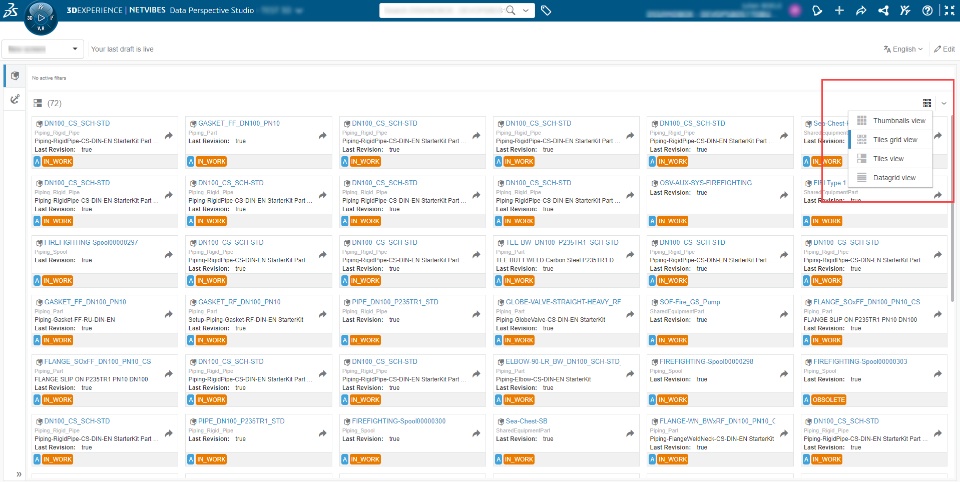Open the SOF-Fire_CS_Pump link

point(689,302)
